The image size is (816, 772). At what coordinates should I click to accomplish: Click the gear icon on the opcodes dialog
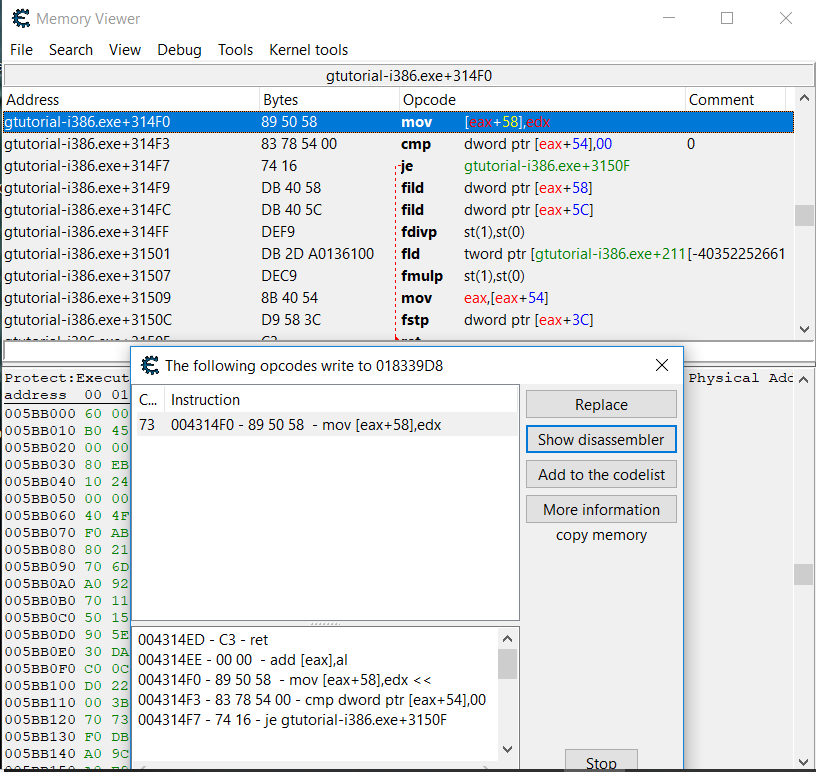pyautogui.click(x=150, y=365)
